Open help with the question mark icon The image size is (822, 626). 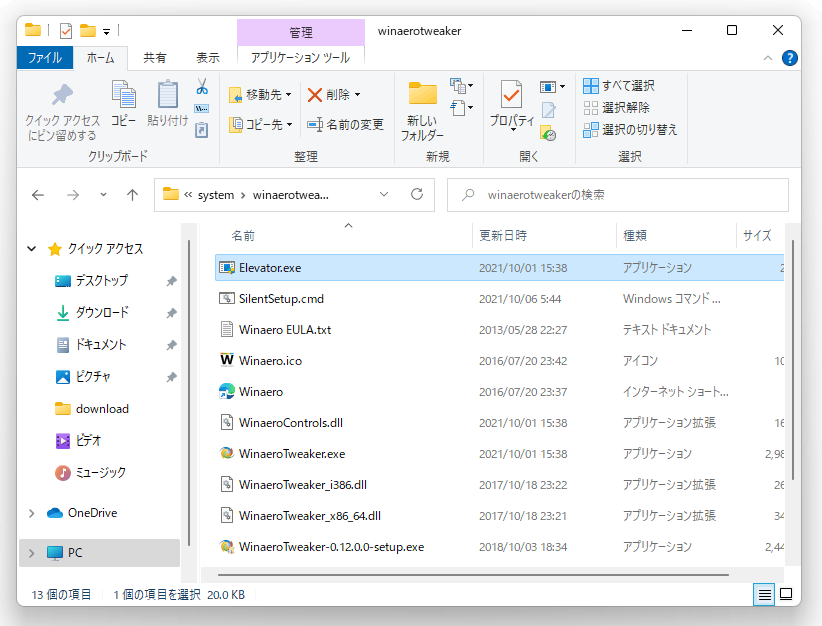coord(789,58)
